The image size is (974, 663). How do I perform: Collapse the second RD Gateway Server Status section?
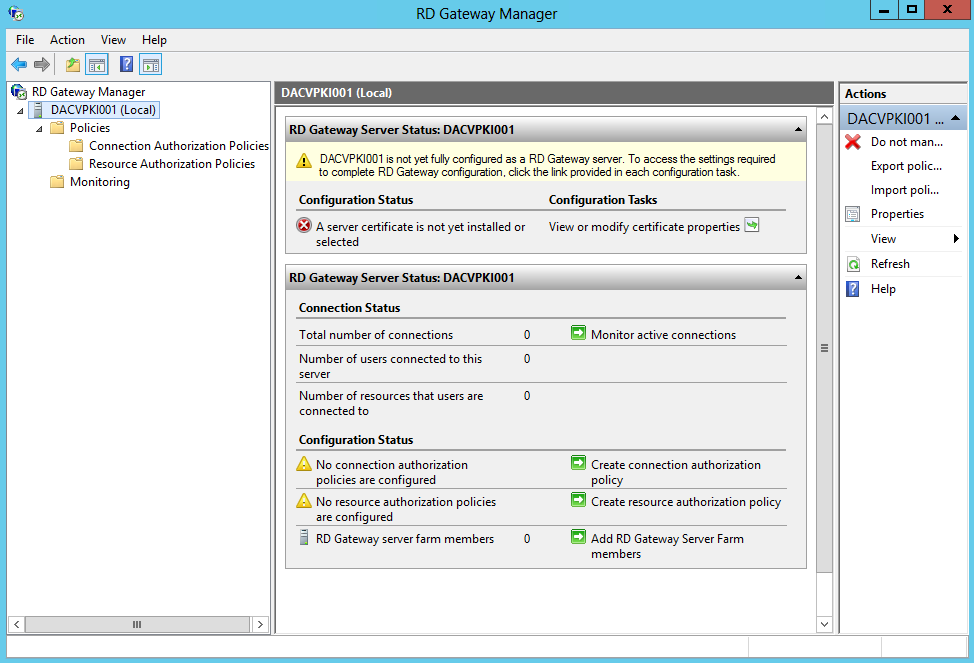pos(798,278)
